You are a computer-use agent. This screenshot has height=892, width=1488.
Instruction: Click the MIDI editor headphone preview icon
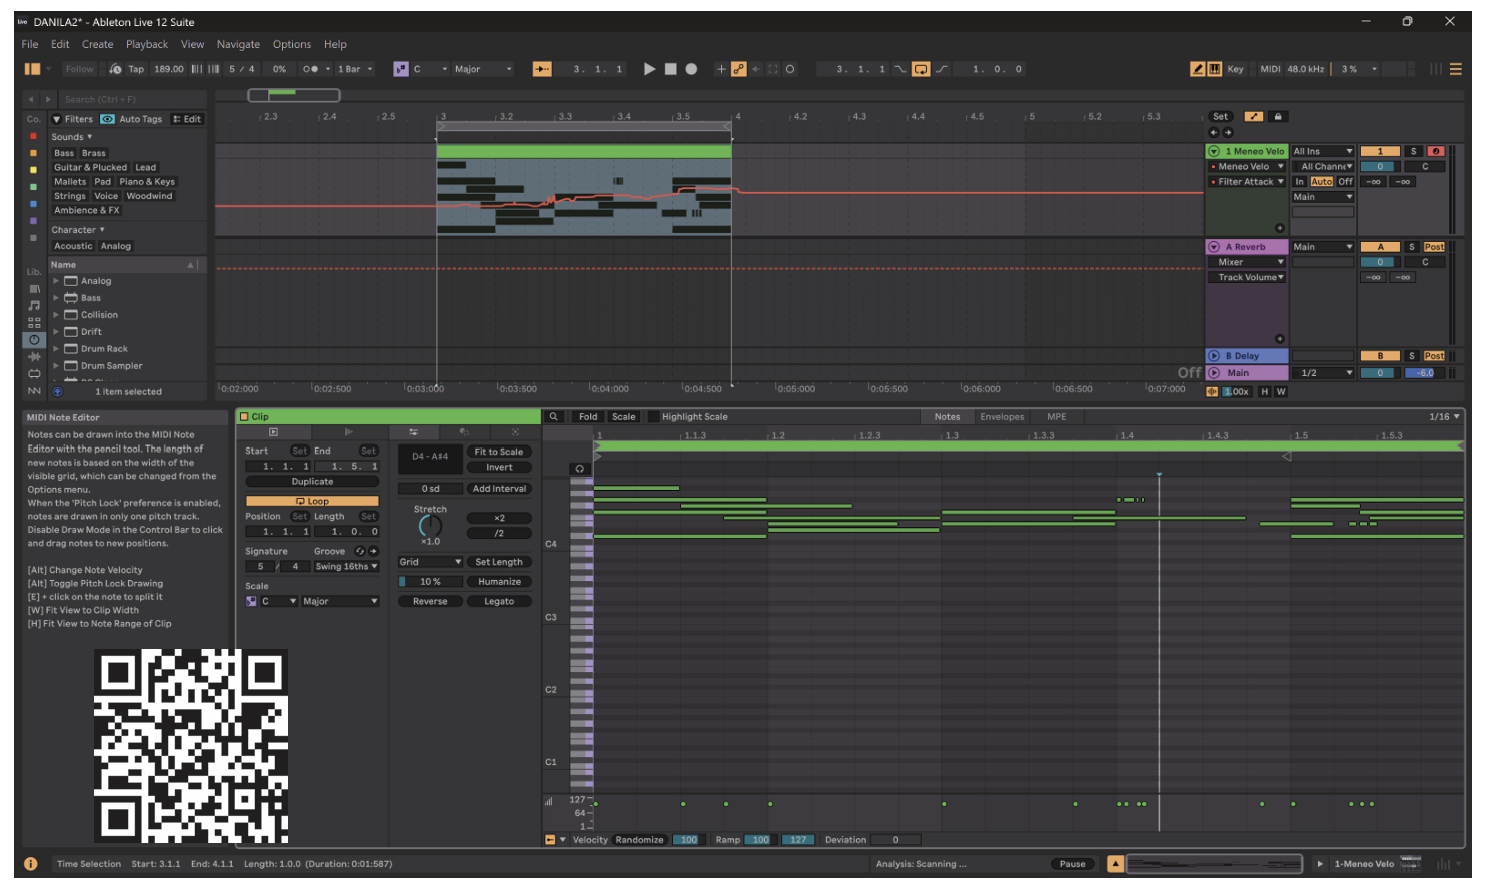coord(579,468)
